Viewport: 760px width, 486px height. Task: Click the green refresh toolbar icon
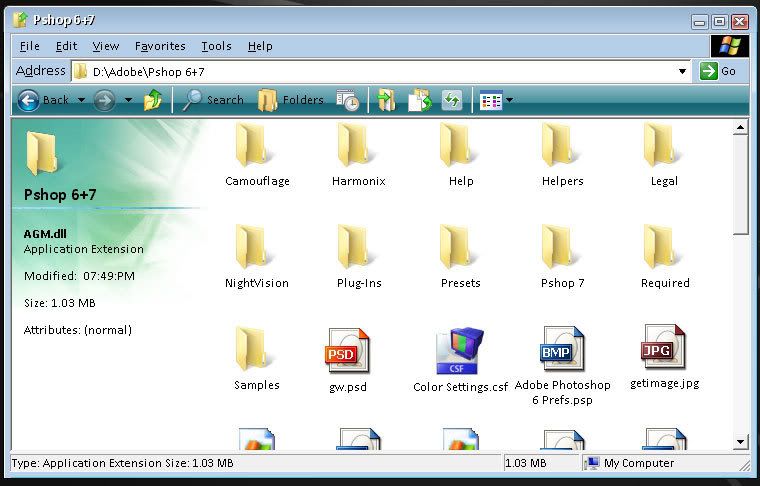pyautogui.click(x=452, y=100)
